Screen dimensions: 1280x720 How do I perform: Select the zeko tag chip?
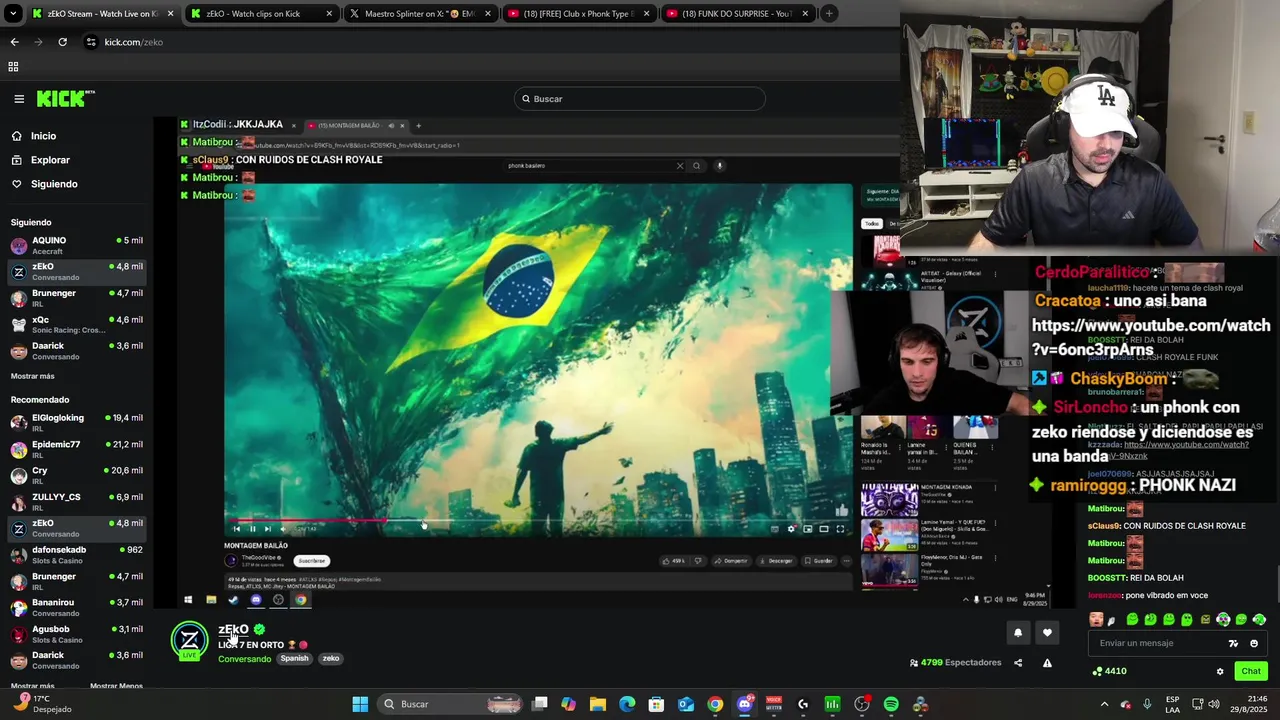[331, 659]
